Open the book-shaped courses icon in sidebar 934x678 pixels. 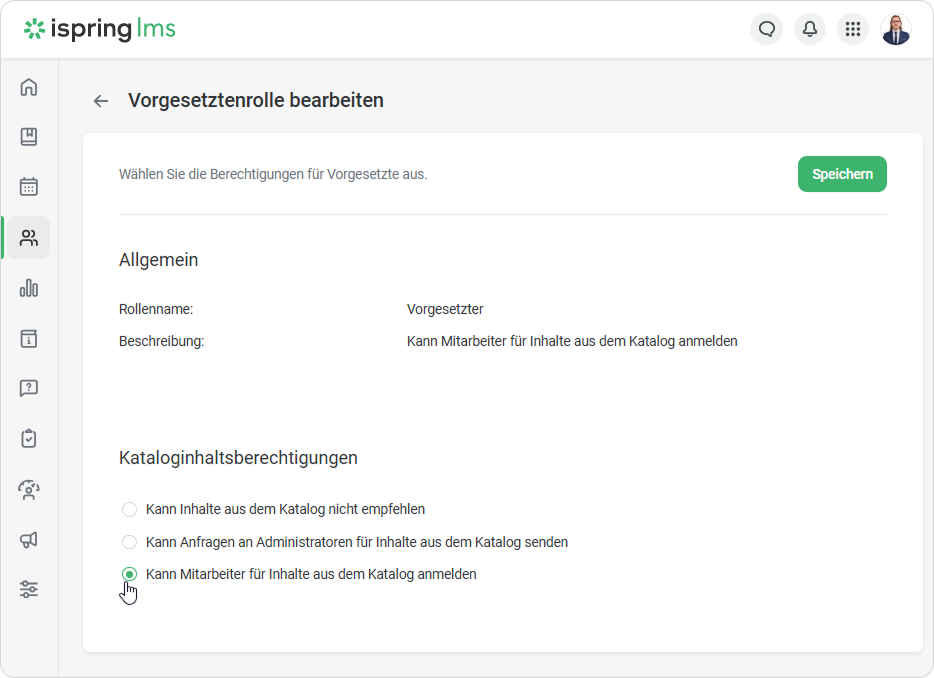tap(29, 137)
